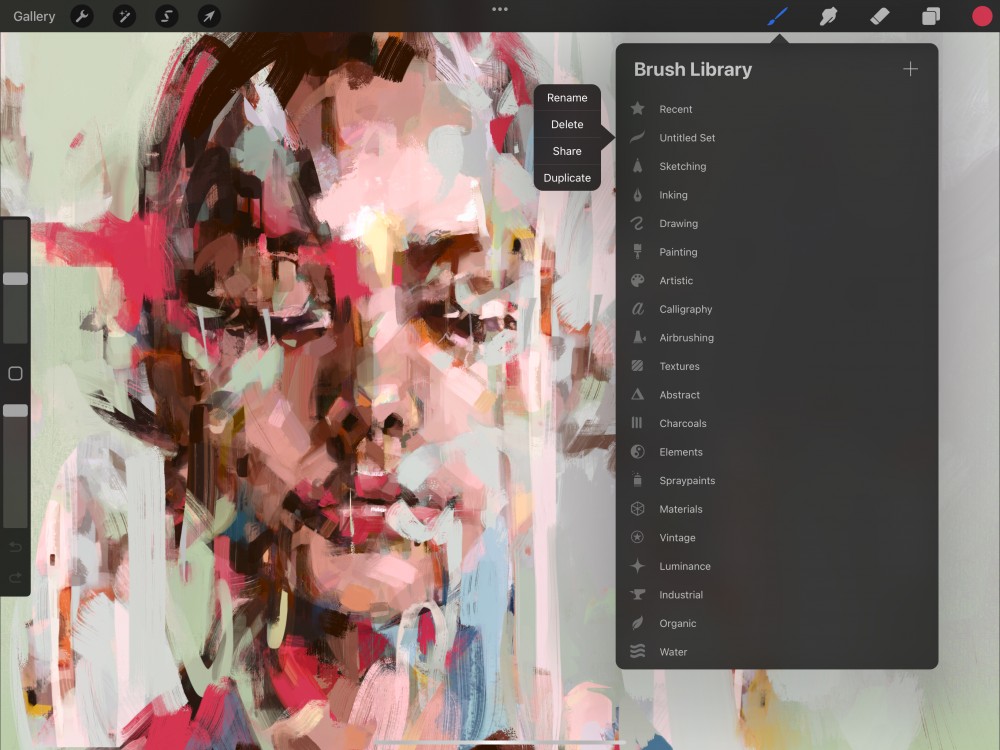Open the Layers panel icon
Screen dimensions: 1000x750
coord(931,16)
